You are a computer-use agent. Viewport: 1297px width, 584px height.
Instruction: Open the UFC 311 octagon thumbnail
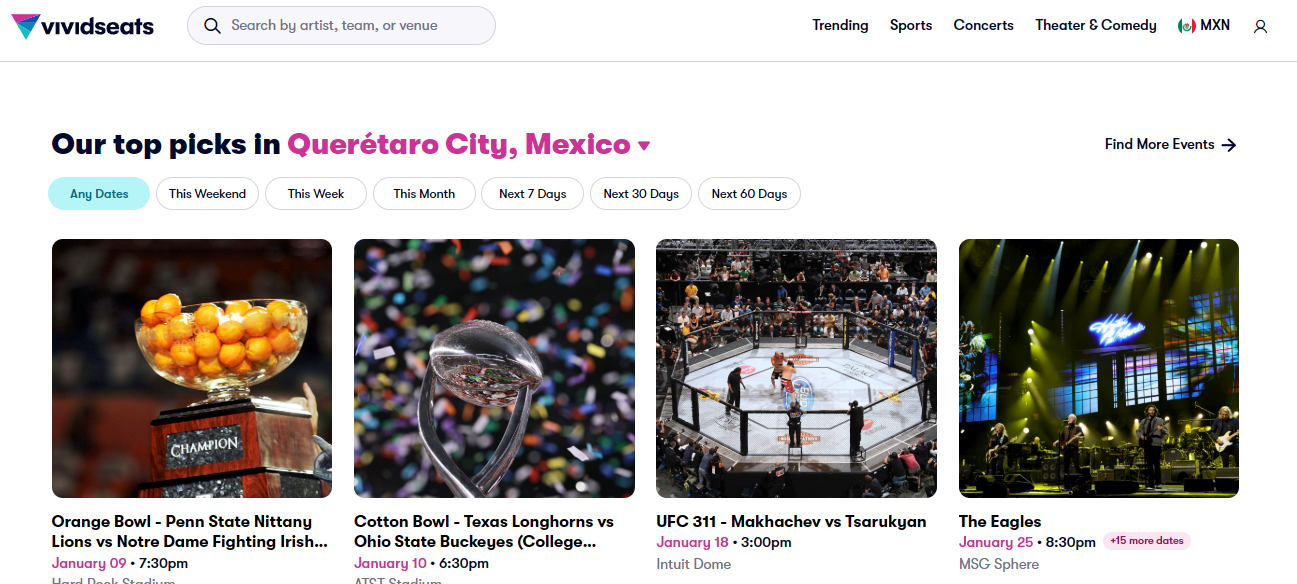(796, 368)
